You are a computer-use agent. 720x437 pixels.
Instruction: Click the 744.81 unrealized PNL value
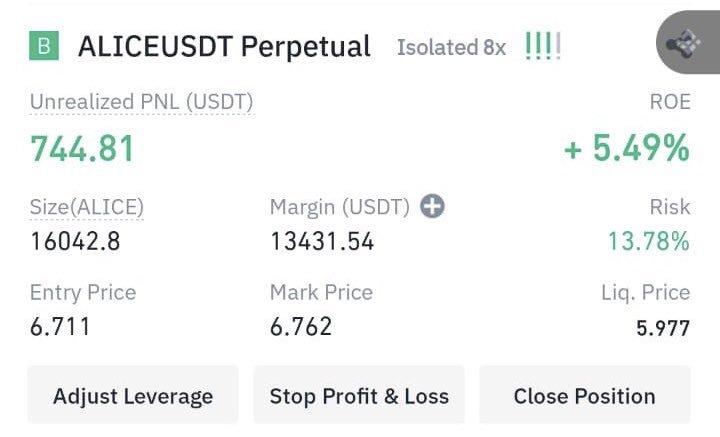click(x=82, y=149)
